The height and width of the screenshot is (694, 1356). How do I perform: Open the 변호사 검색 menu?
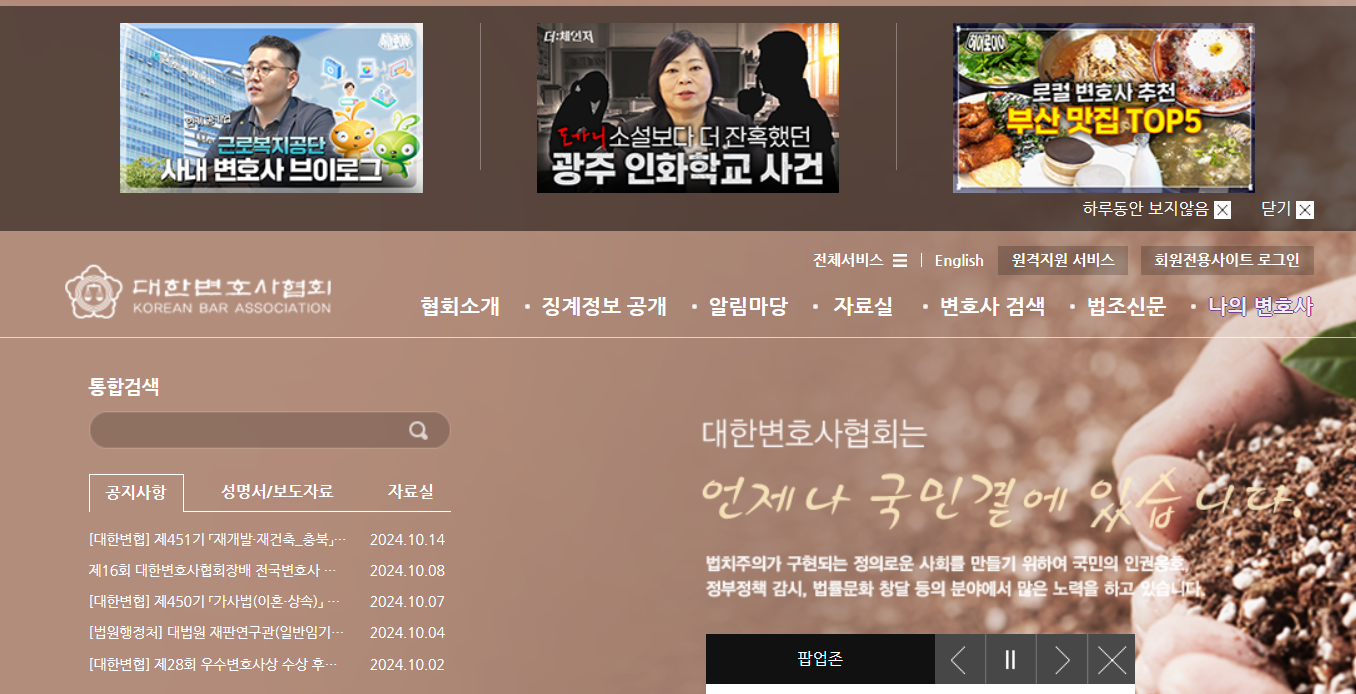coord(992,306)
